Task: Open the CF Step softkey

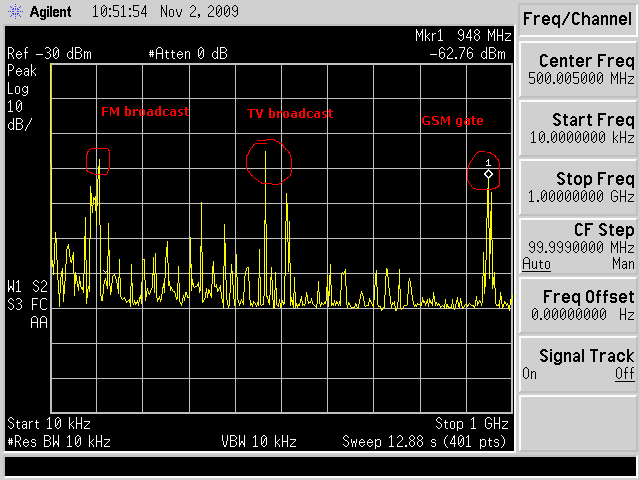Action: (x=578, y=247)
